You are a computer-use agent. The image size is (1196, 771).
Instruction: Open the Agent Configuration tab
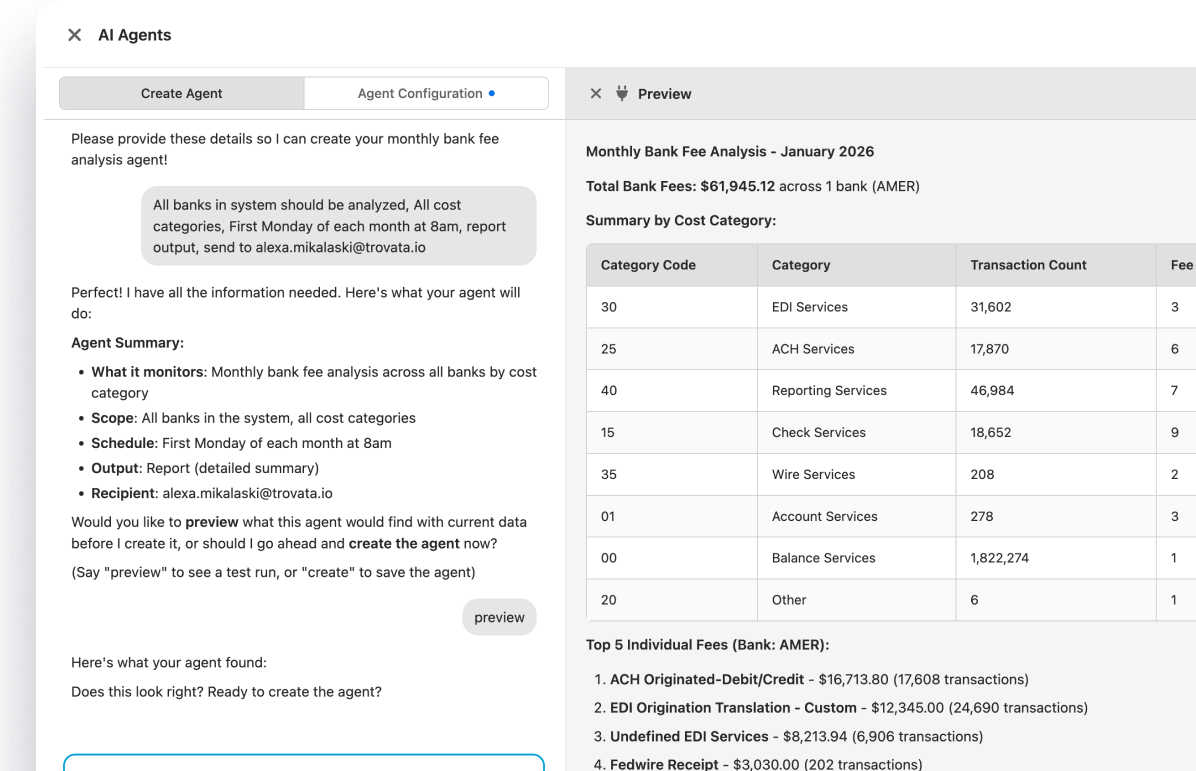[420, 93]
